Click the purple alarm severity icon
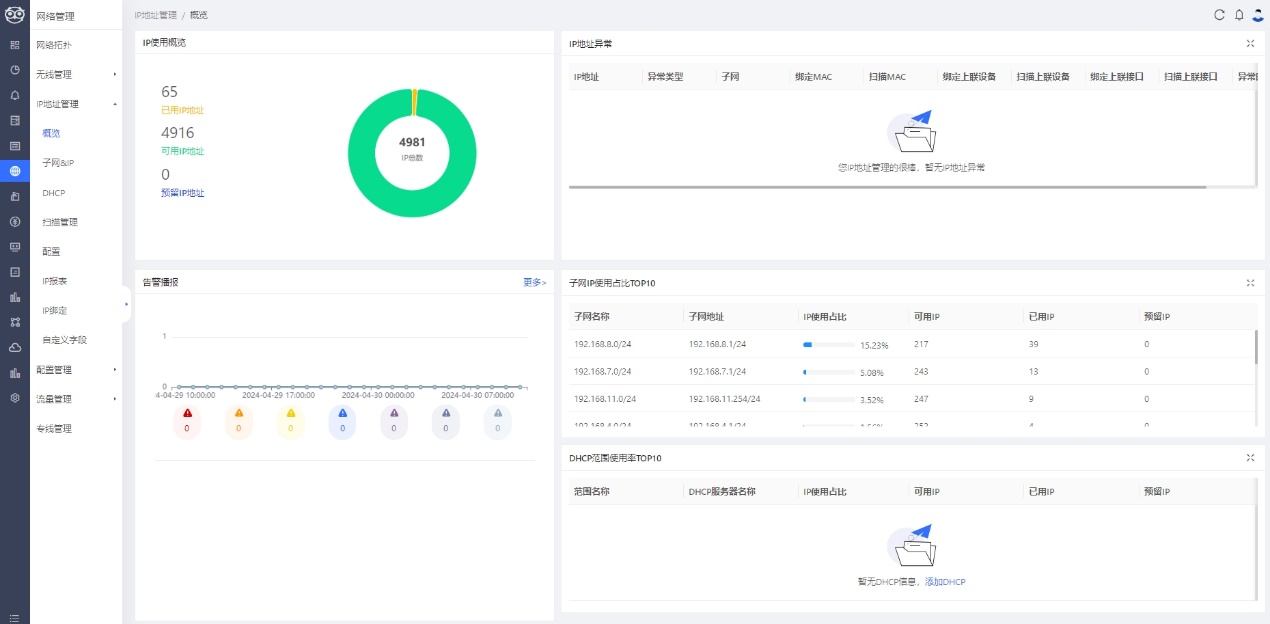The height and width of the screenshot is (624, 1270). [394, 413]
